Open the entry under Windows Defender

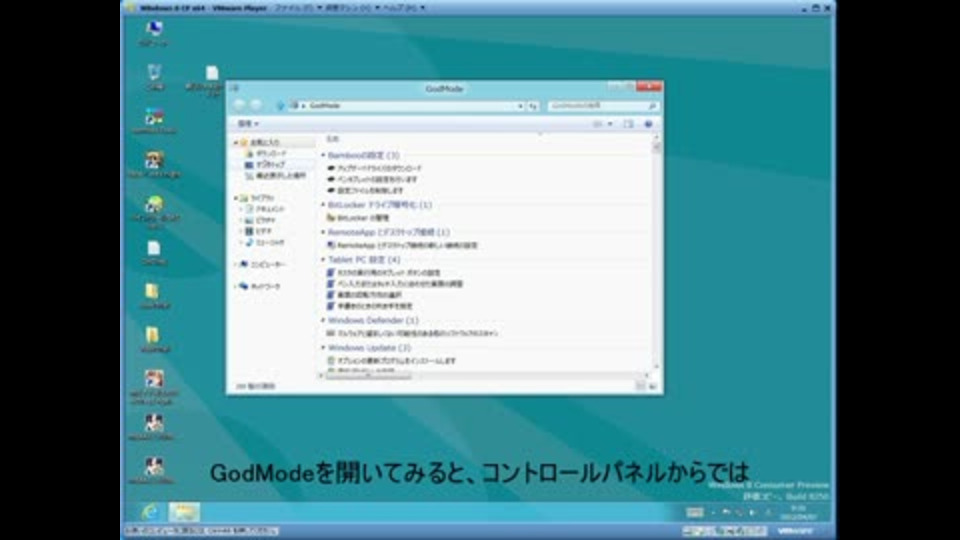[x=413, y=333]
